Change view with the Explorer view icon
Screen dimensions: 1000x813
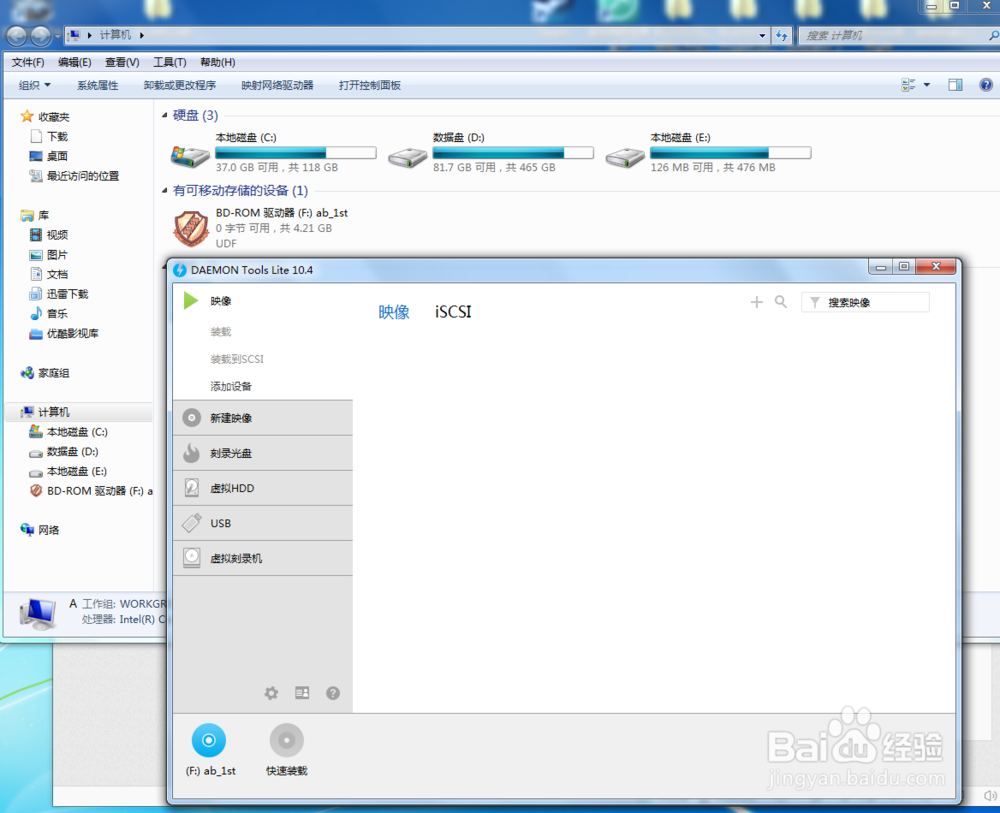(x=908, y=85)
